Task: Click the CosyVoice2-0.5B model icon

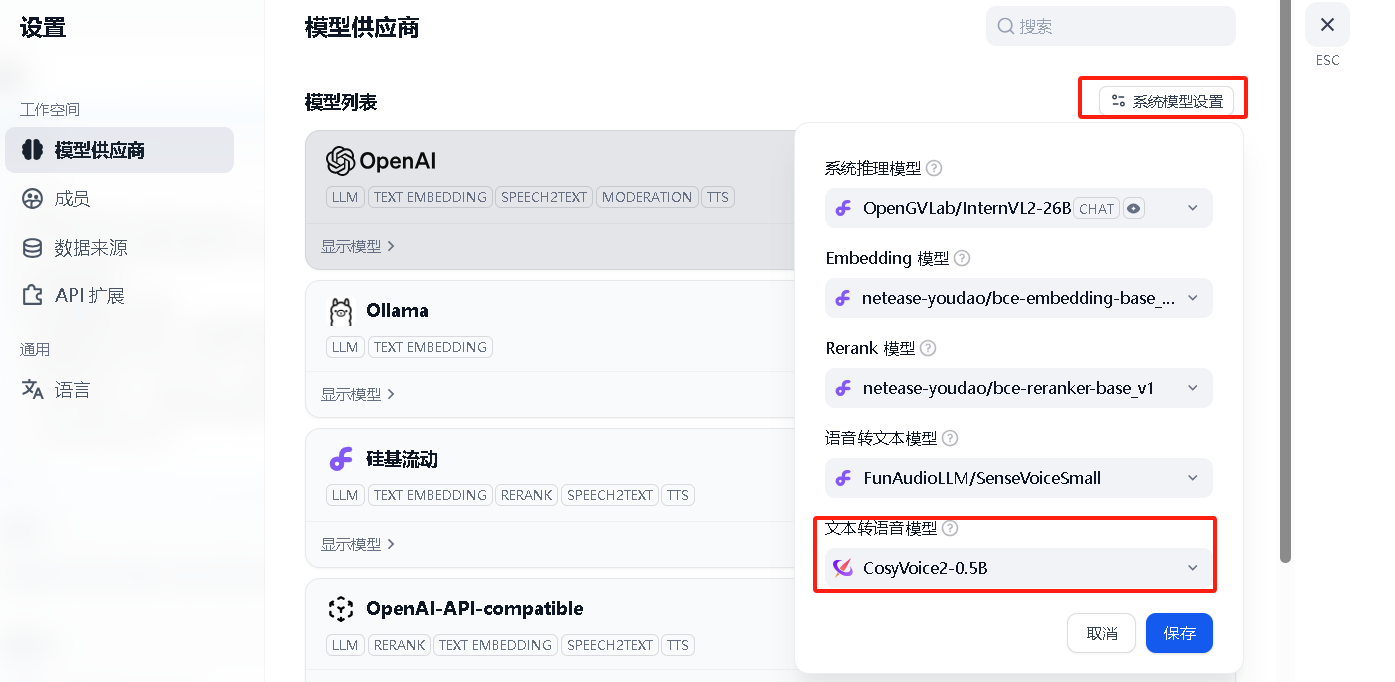Action: tap(843, 567)
